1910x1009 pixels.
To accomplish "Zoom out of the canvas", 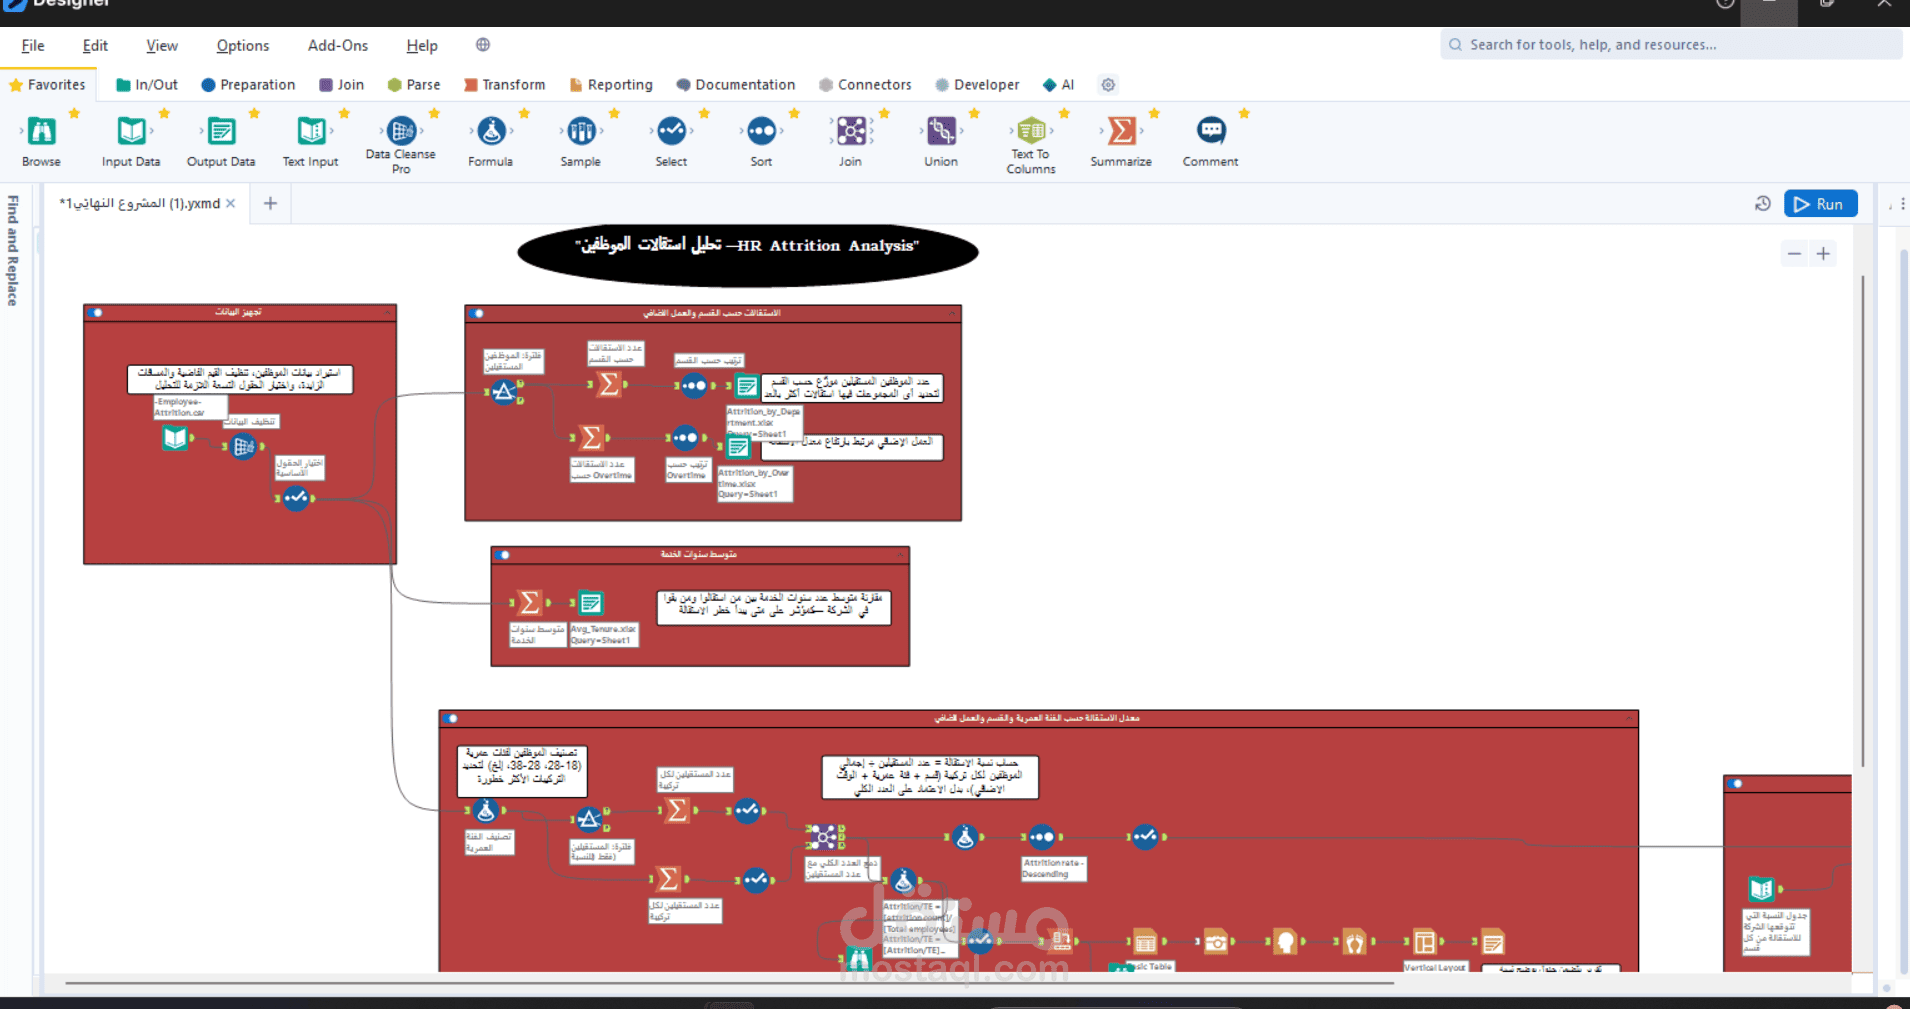I will (1794, 254).
